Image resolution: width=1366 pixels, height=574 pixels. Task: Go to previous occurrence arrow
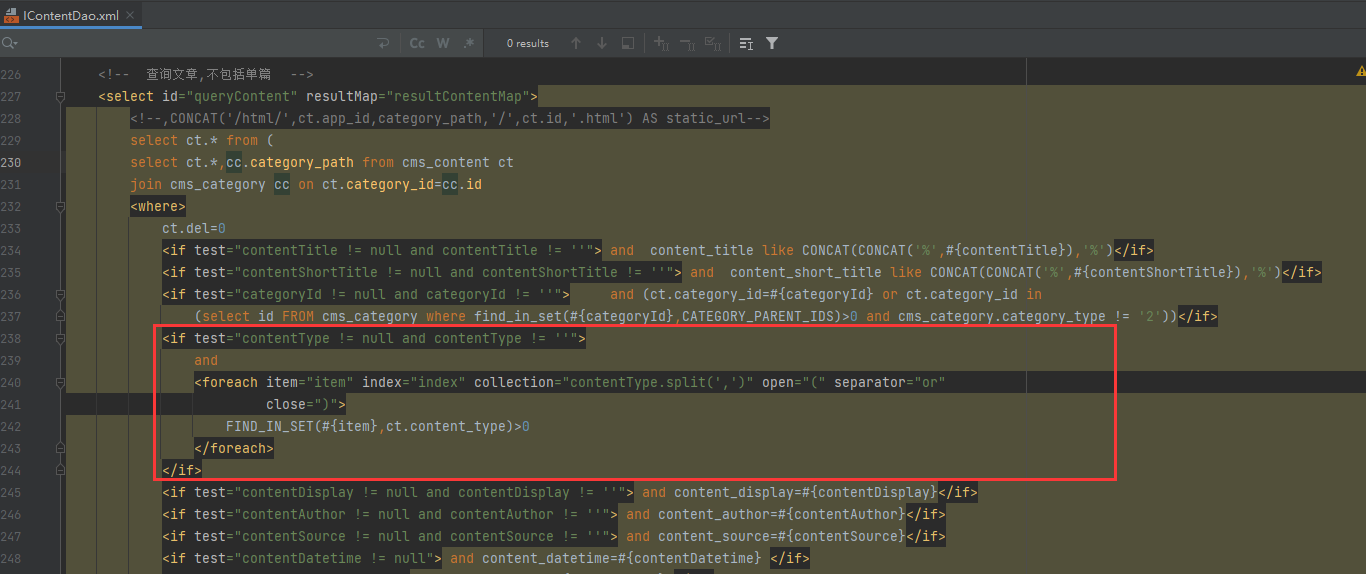click(576, 43)
